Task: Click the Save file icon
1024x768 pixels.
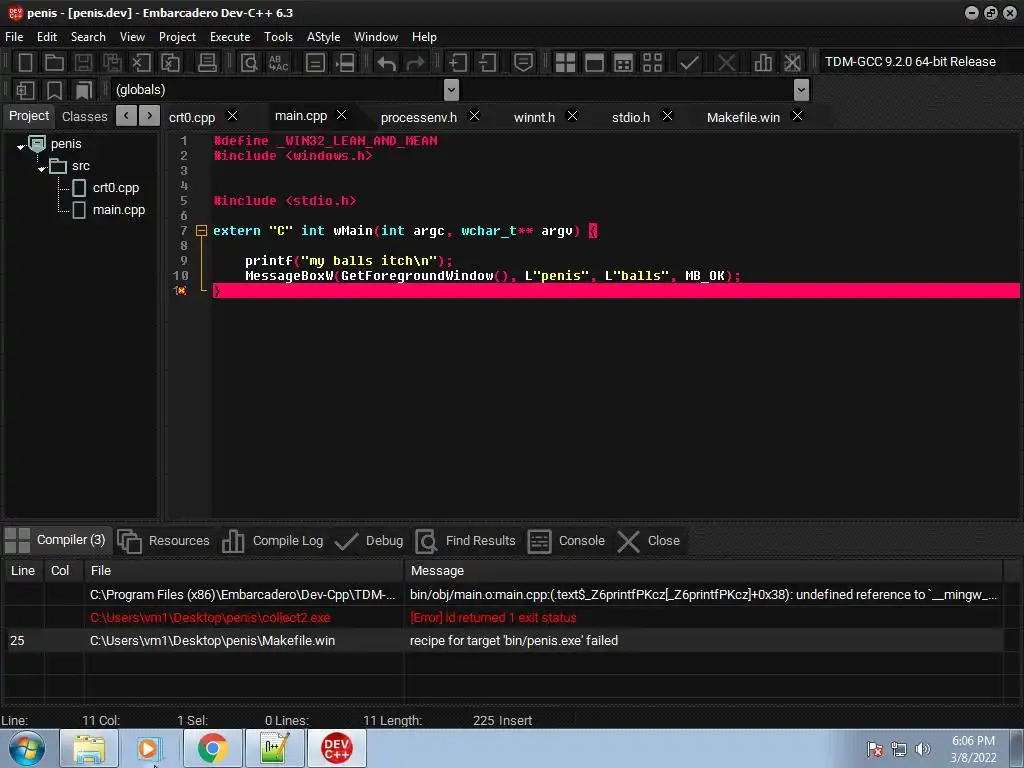Action: (x=83, y=63)
